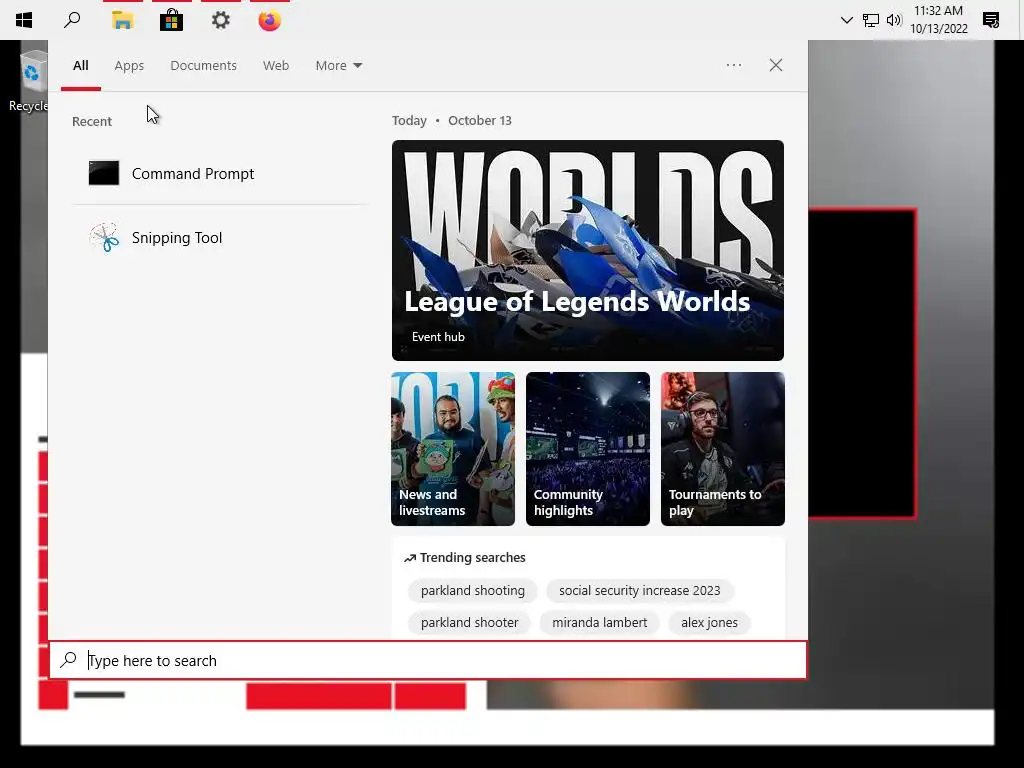Click the 'Recent' section label

91,121
